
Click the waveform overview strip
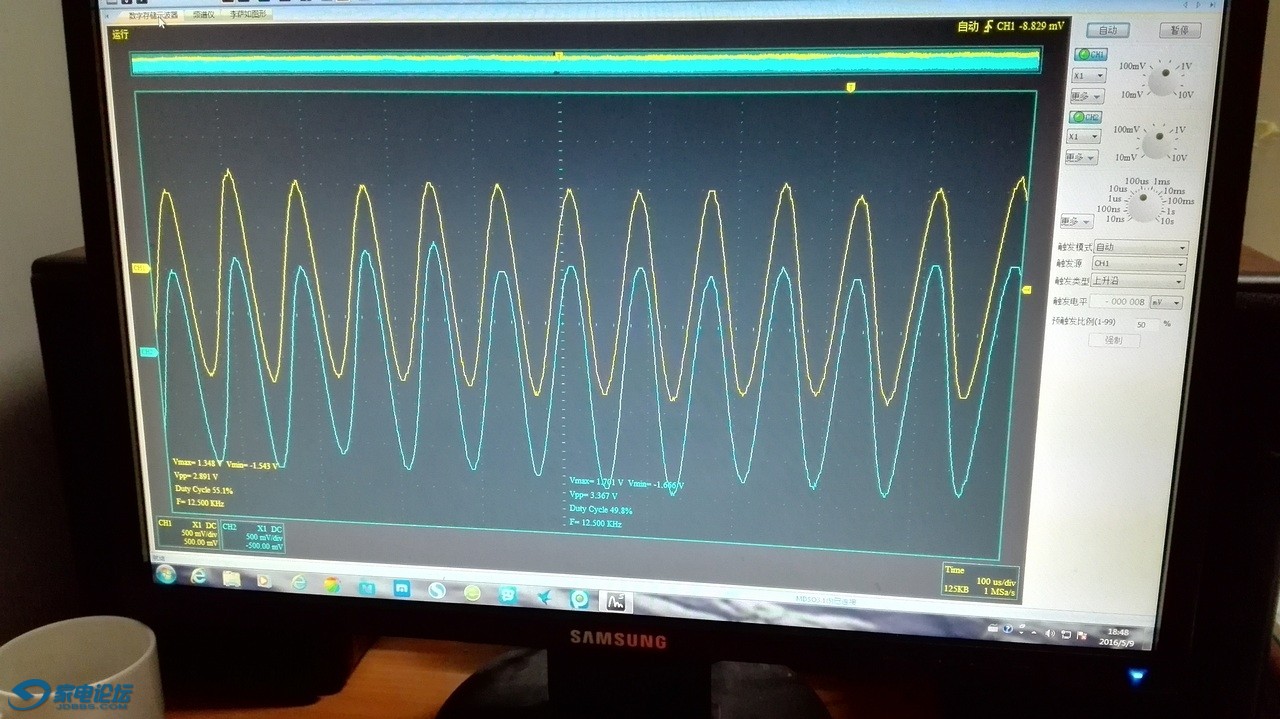586,61
